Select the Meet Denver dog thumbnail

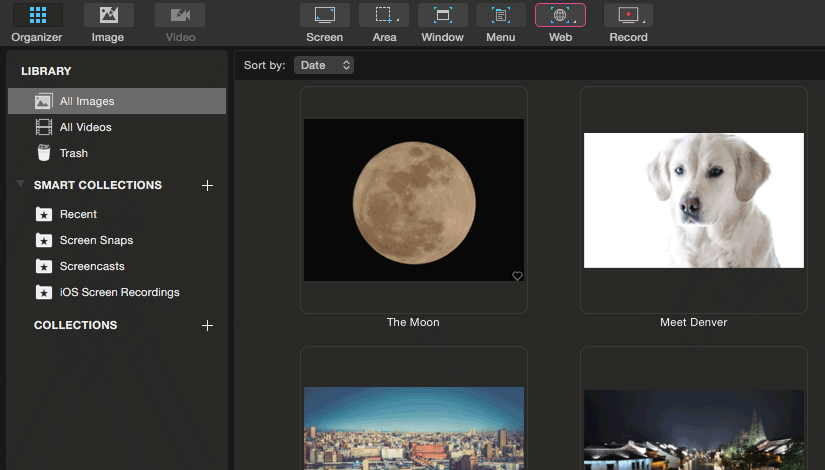pyautogui.click(x=693, y=200)
